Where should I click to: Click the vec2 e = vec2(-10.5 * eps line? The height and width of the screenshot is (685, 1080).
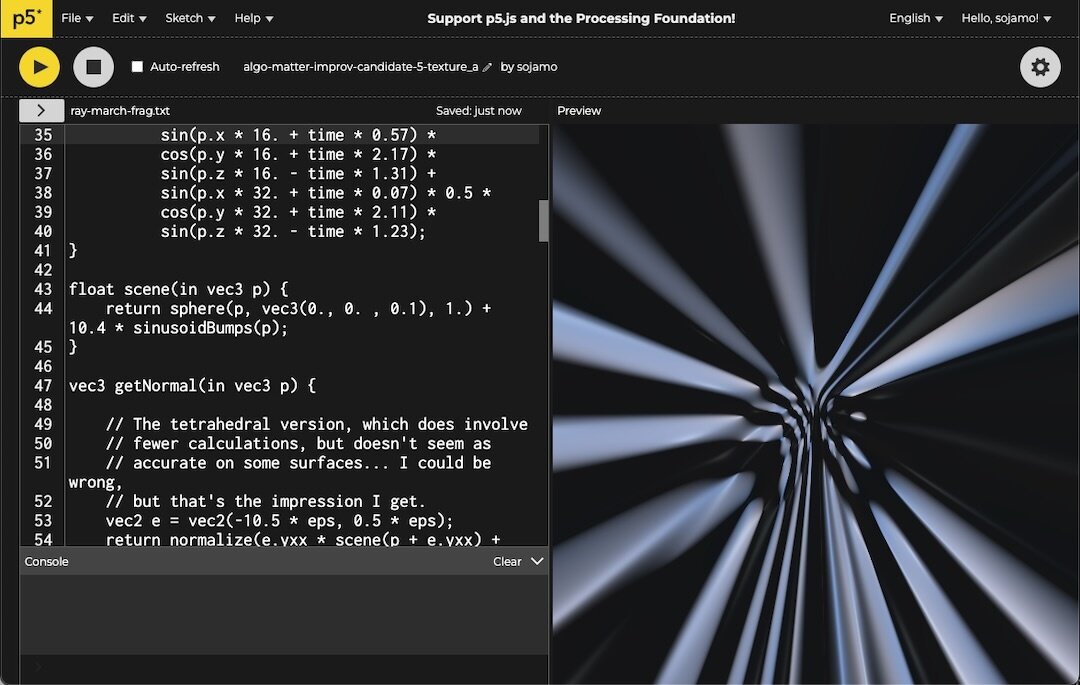pyautogui.click(x=280, y=520)
